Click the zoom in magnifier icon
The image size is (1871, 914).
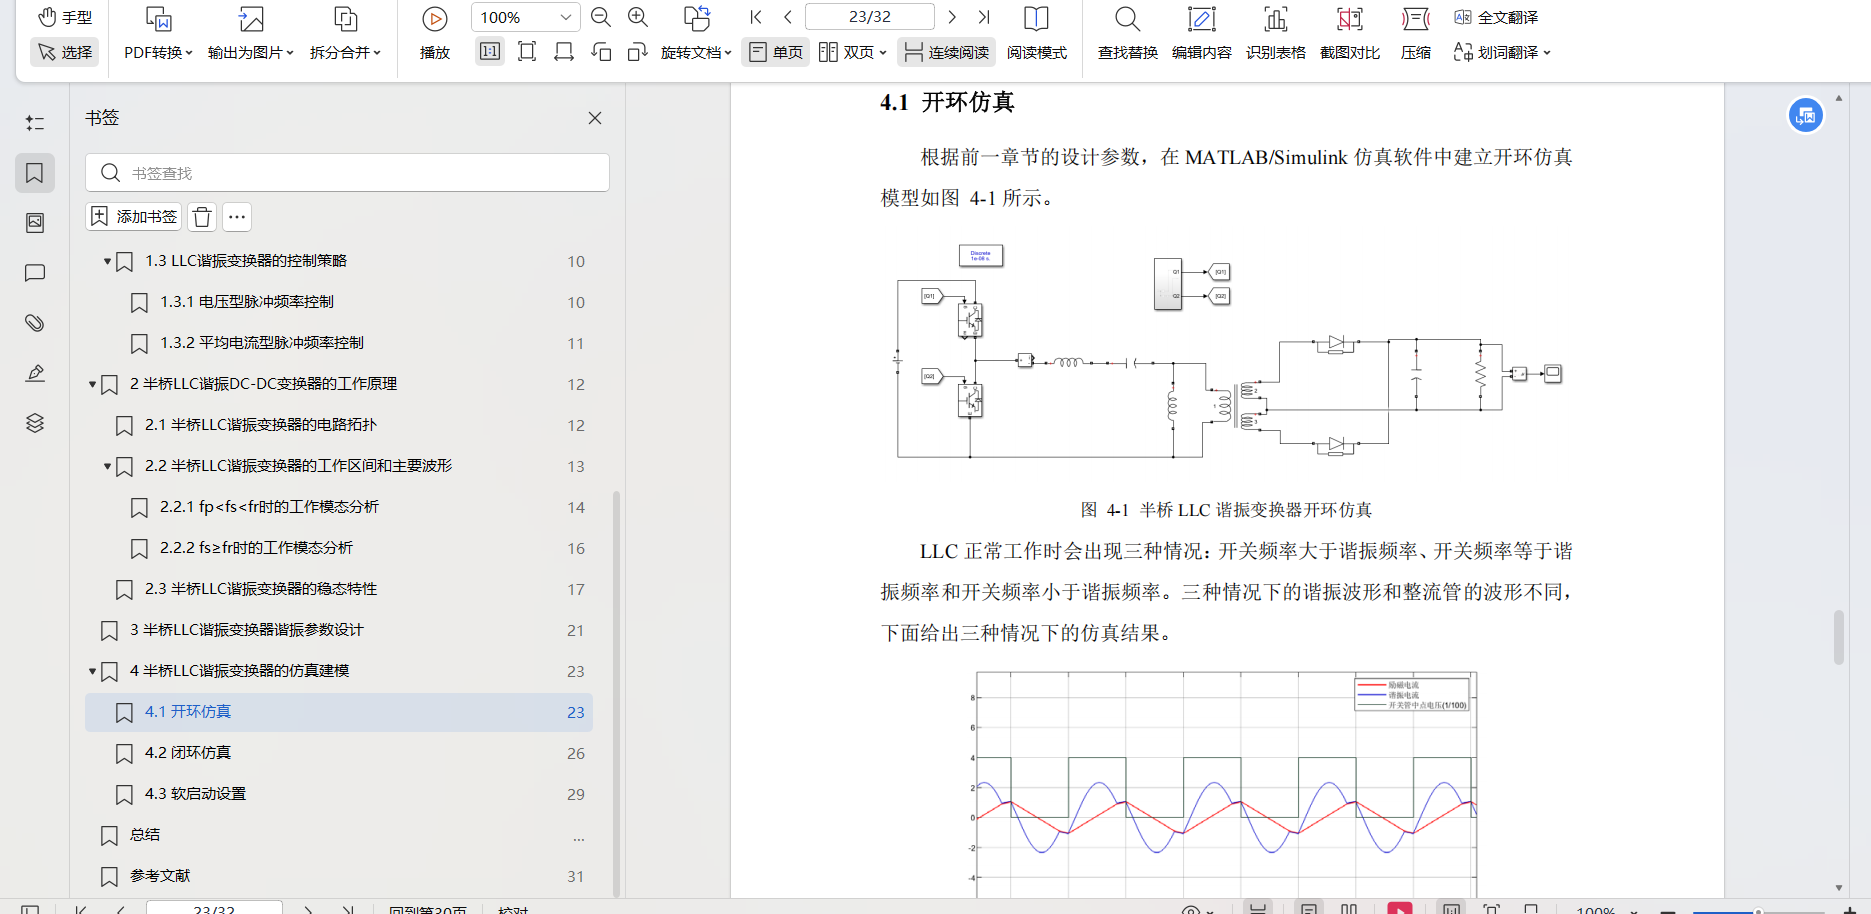(638, 17)
